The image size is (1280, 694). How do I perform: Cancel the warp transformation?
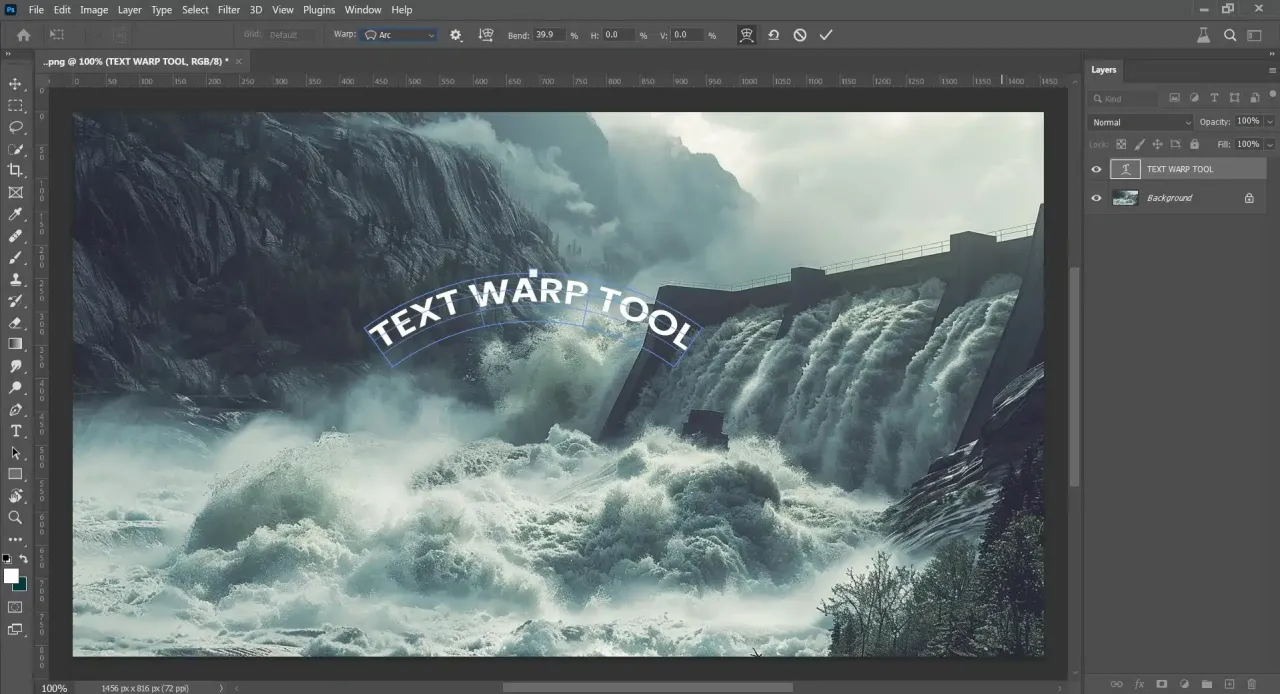(799, 35)
